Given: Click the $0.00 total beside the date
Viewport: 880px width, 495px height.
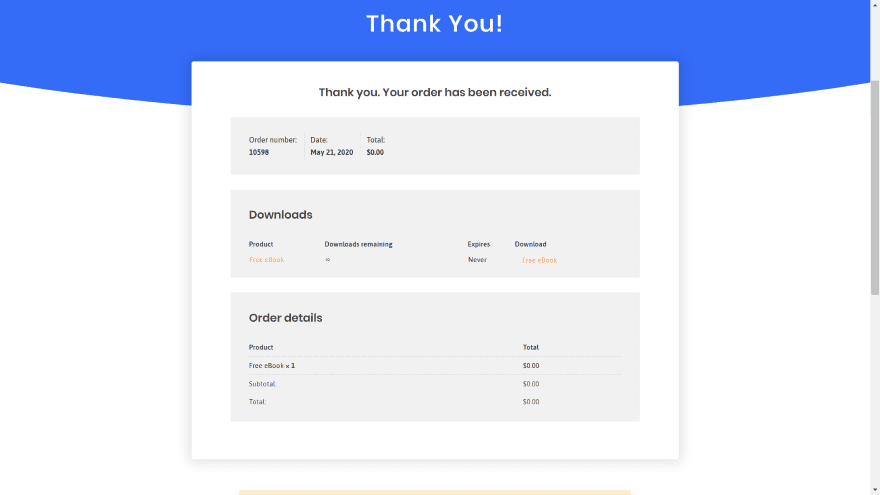Looking at the screenshot, I should 375,153.
